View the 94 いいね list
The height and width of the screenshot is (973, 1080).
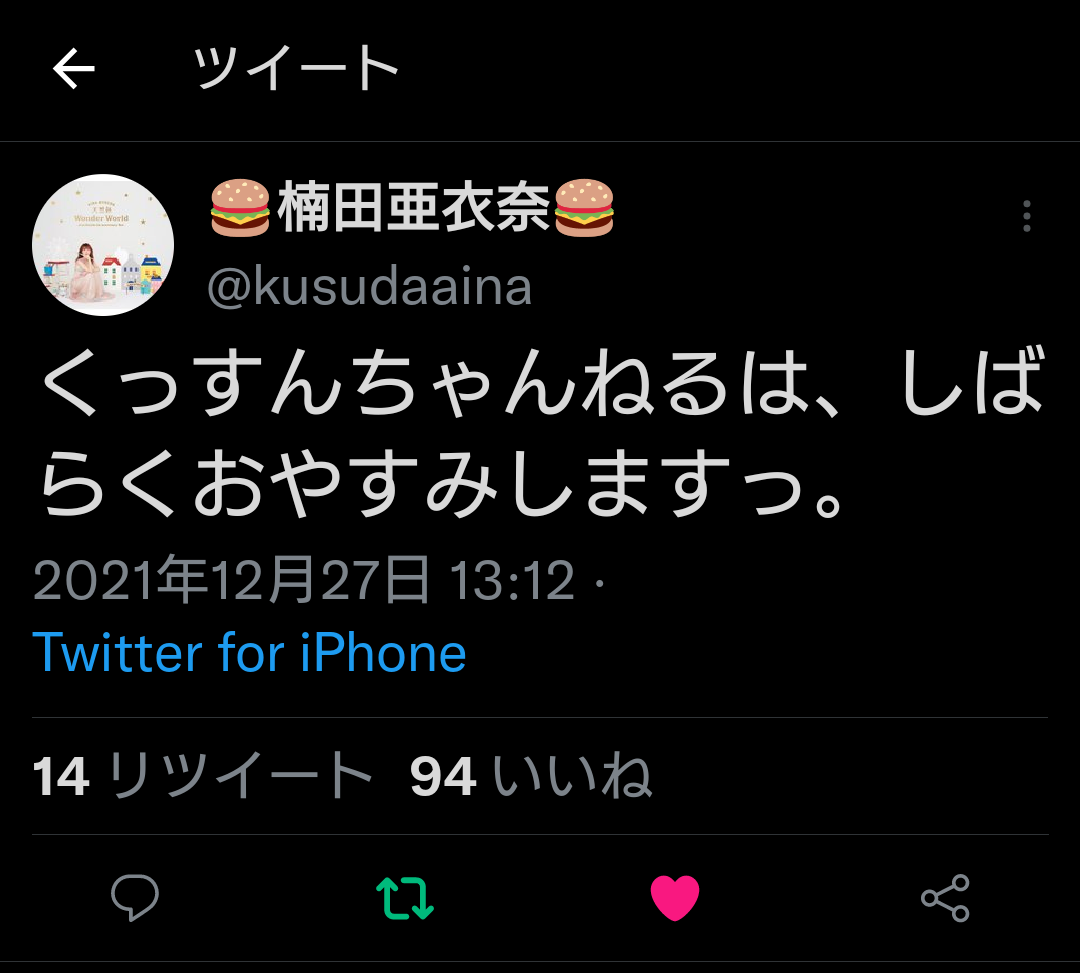(530, 776)
